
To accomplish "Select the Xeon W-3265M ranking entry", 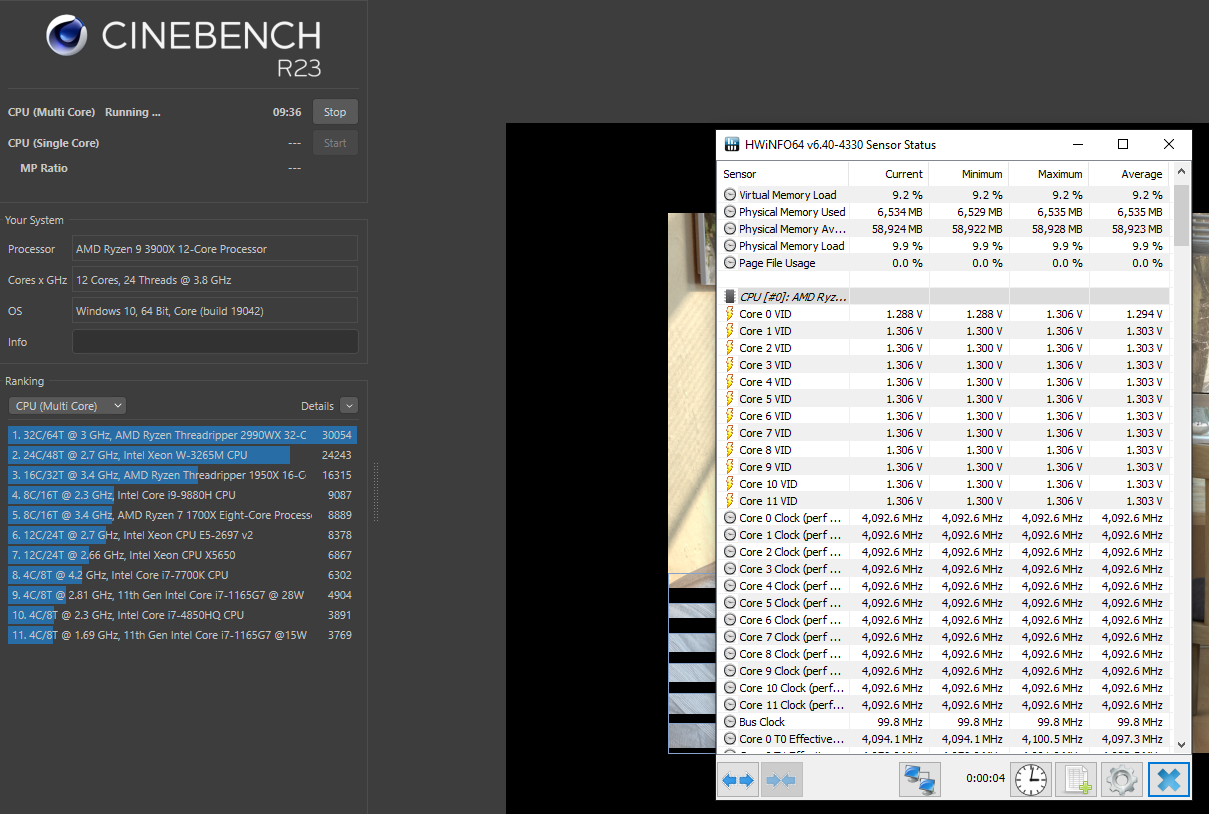I will (x=182, y=455).
